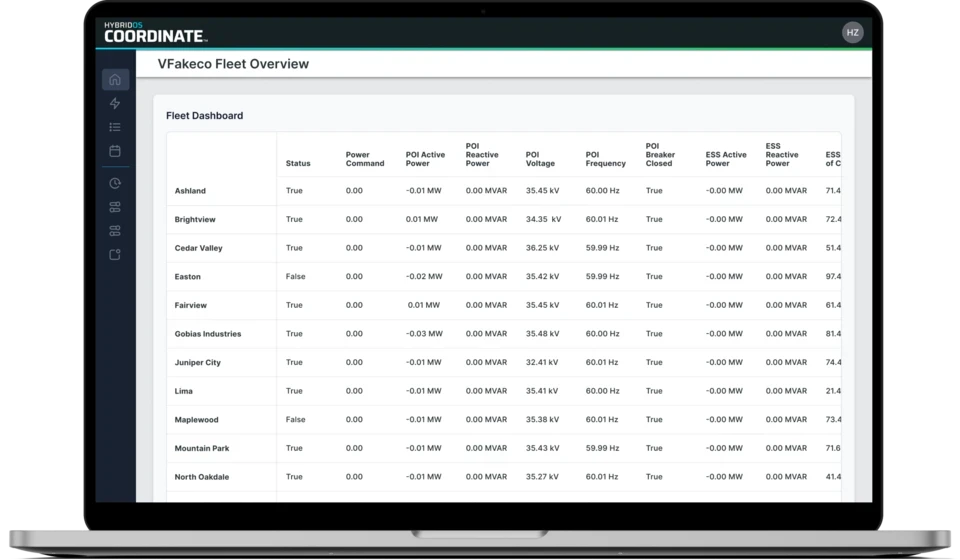Select the bulleted list sidebar icon
The width and height of the screenshot is (960, 560).
coord(115,127)
